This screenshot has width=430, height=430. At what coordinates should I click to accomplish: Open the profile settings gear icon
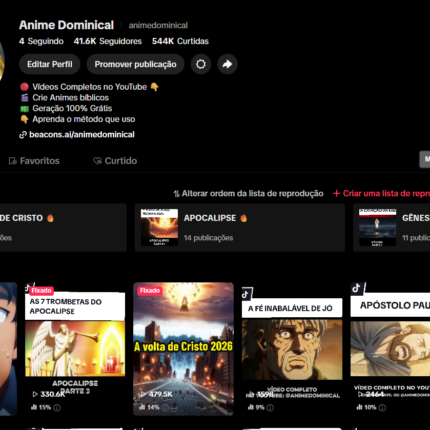point(201,64)
